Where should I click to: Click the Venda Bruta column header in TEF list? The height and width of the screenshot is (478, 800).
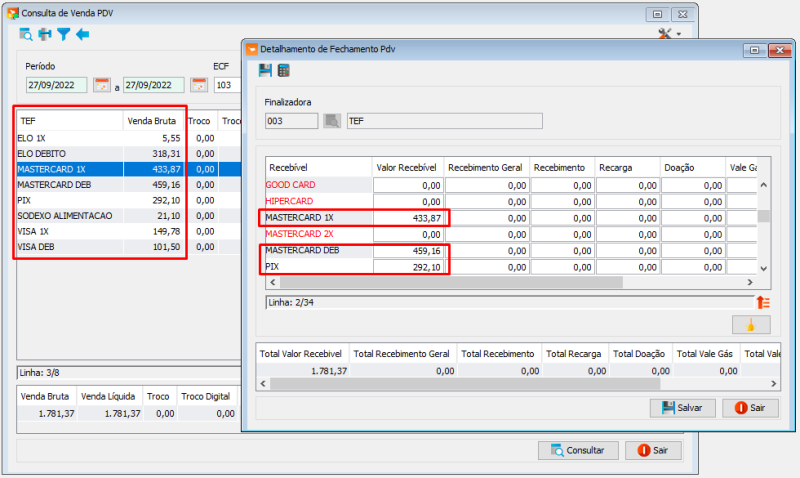(x=154, y=121)
